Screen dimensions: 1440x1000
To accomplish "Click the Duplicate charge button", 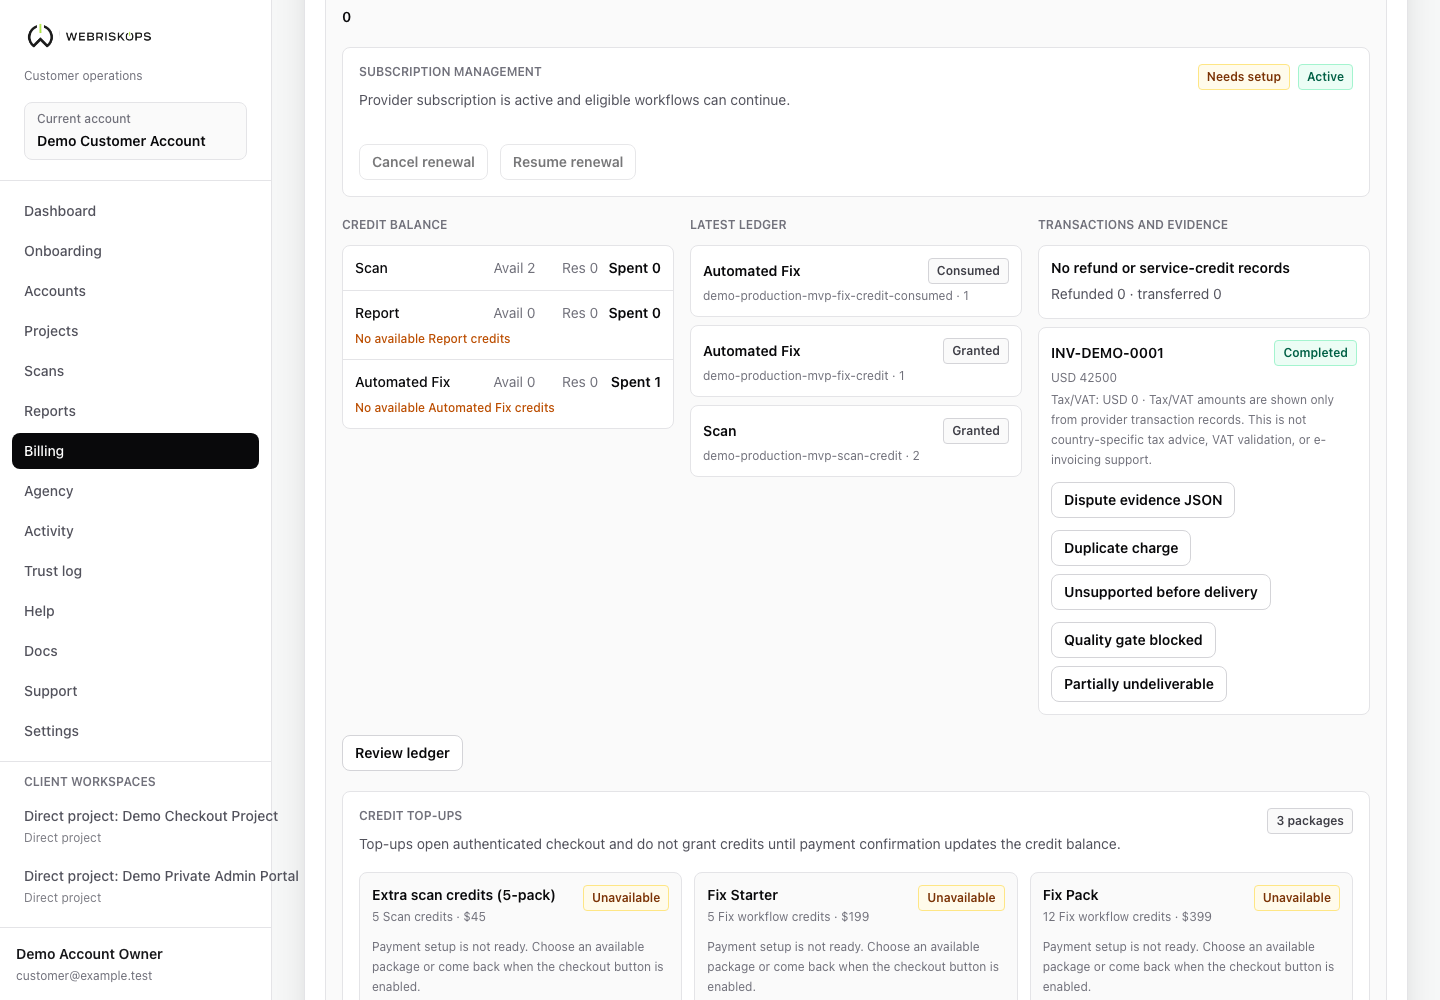I will [x=1121, y=548].
